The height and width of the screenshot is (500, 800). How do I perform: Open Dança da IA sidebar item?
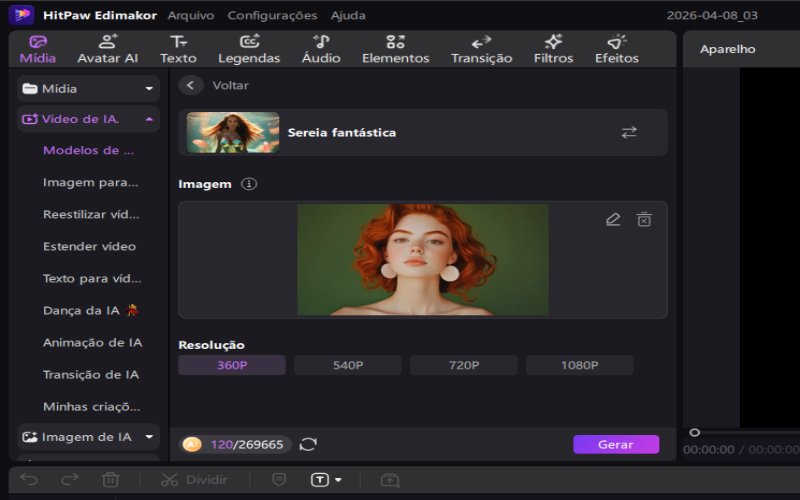tap(91, 310)
